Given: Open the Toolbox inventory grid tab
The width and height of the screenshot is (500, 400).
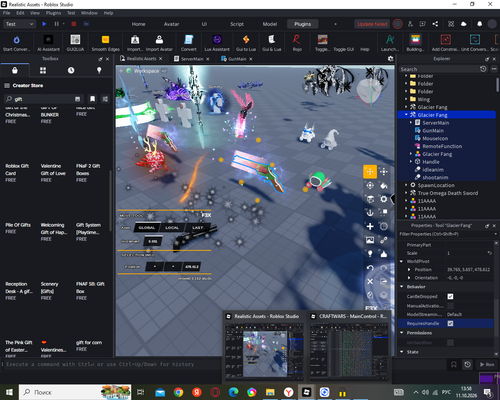Looking at the screenshot, I should point(43,70).
